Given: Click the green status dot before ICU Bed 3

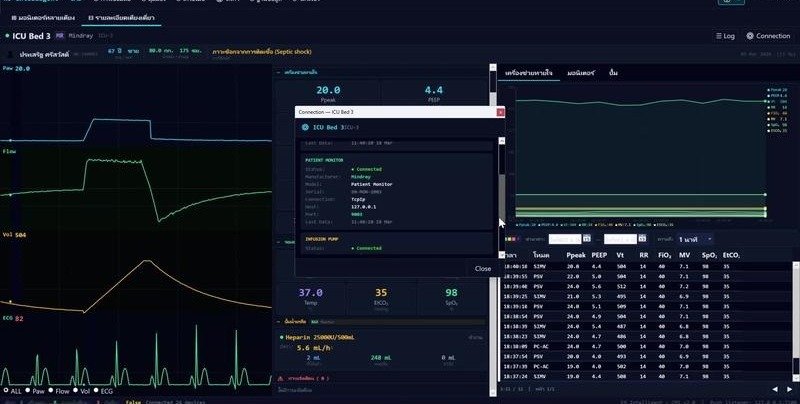Looking at the screenshot, I should [7, 36].
